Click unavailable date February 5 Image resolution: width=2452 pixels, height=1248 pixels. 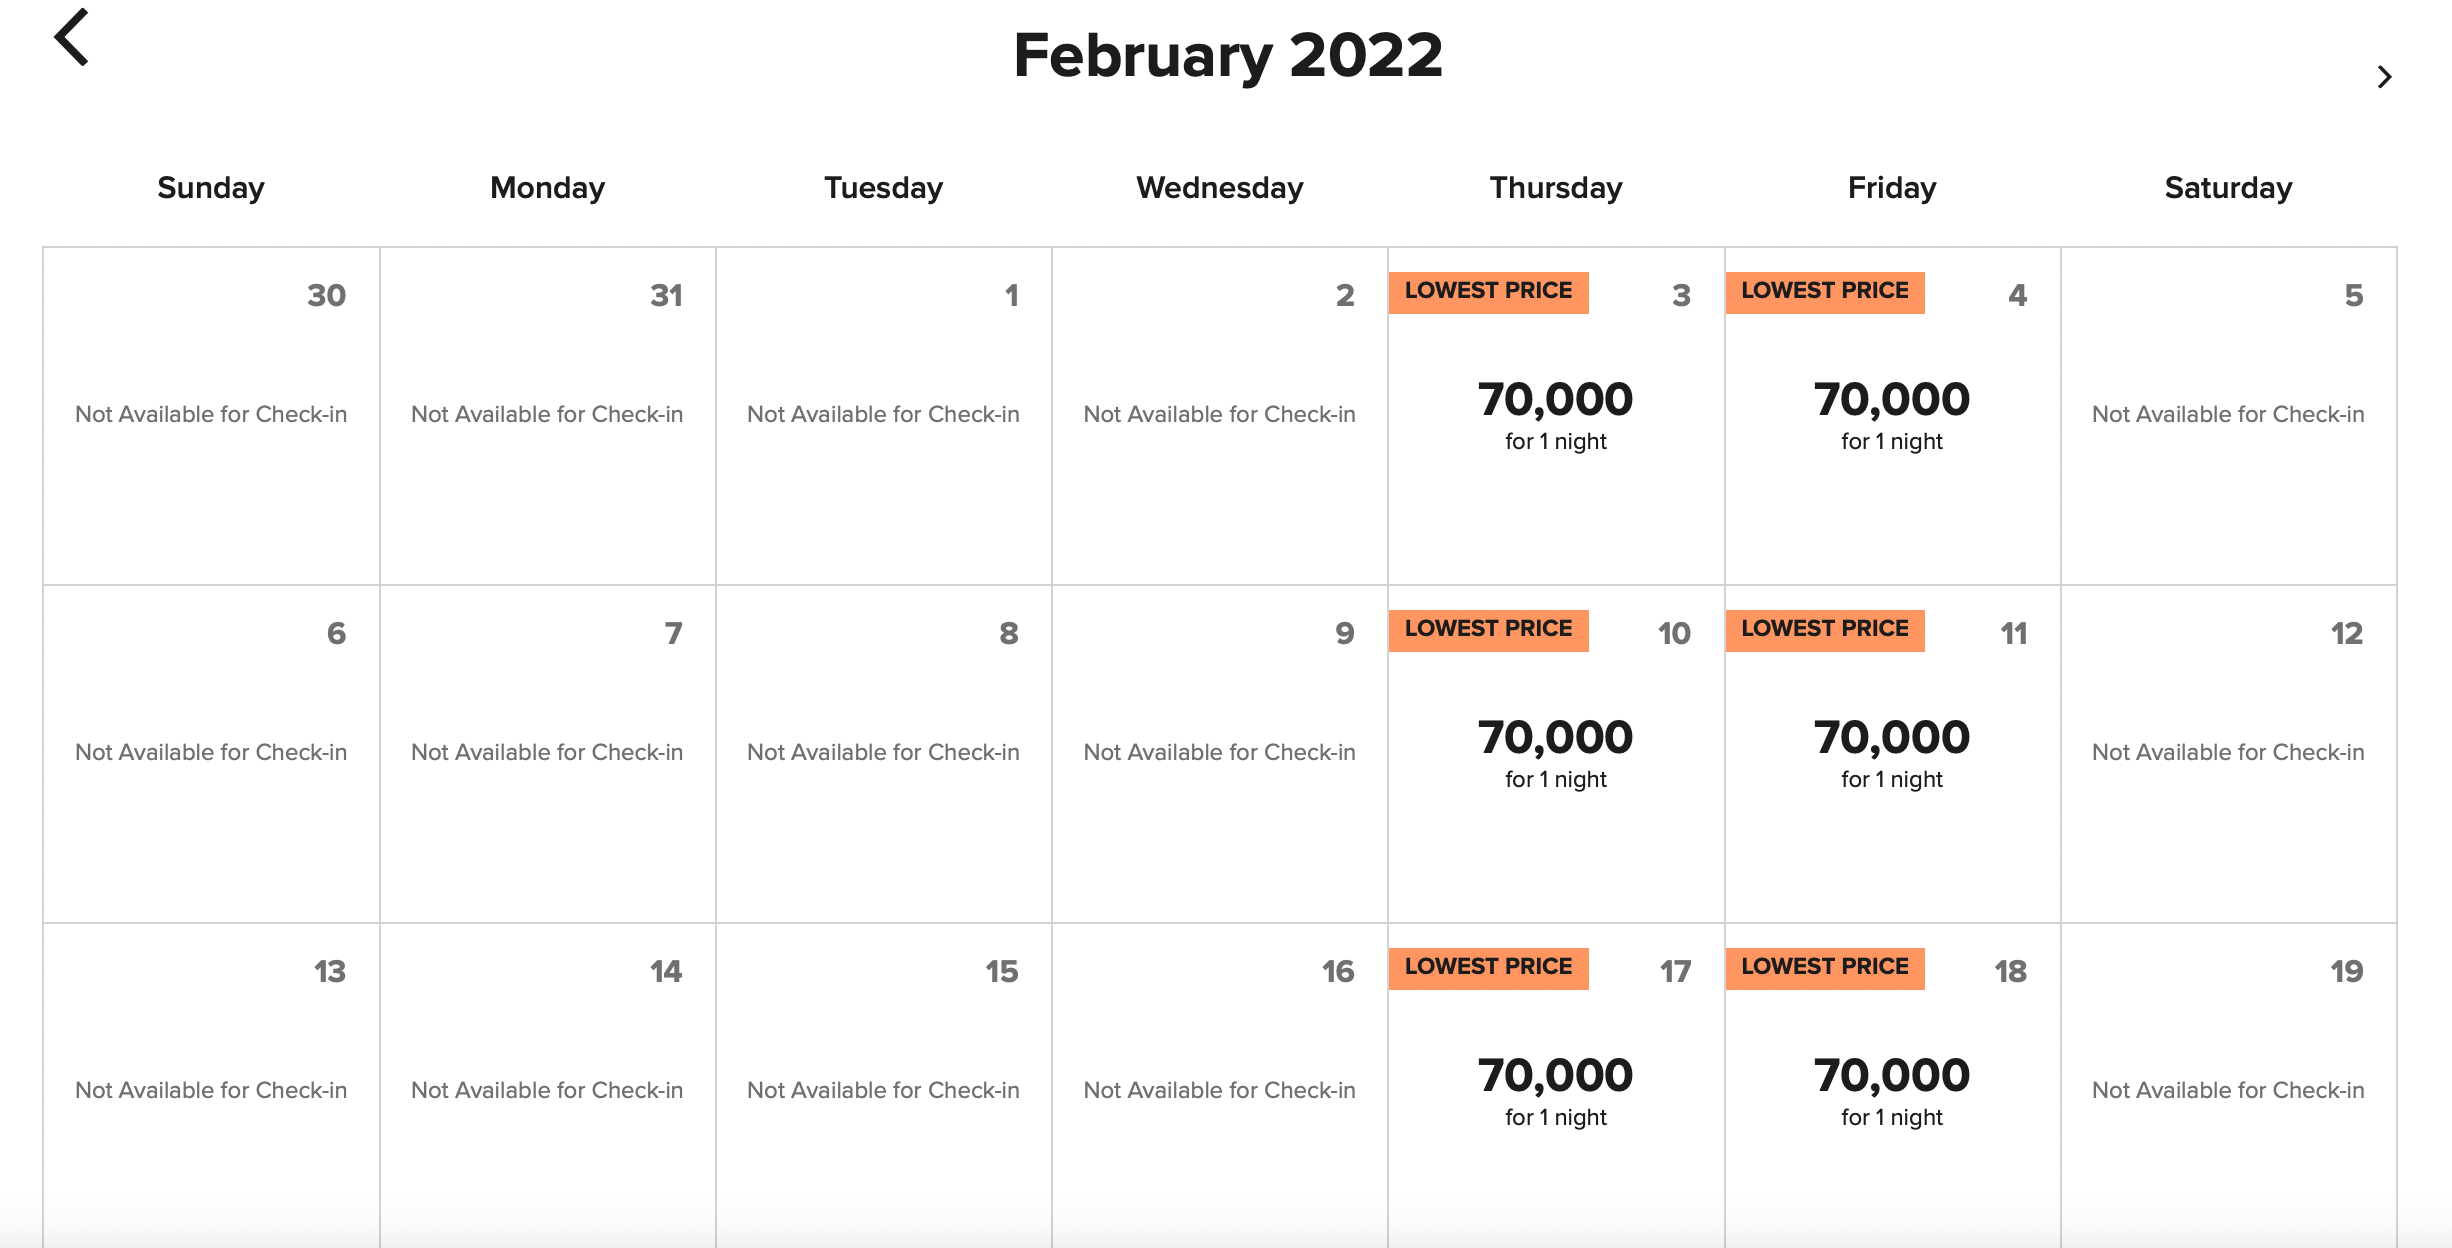pyautogui.click(x=2229, y=416)
